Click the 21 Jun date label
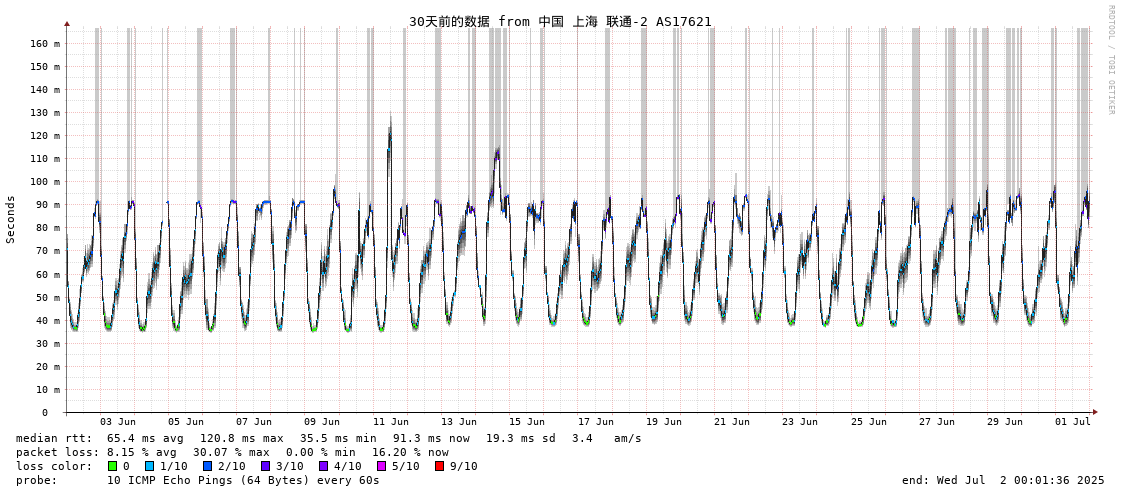 [731, 422]
